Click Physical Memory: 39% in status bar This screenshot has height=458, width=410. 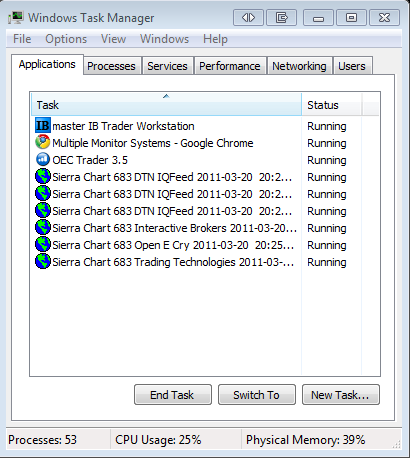[x=305, y=440]
